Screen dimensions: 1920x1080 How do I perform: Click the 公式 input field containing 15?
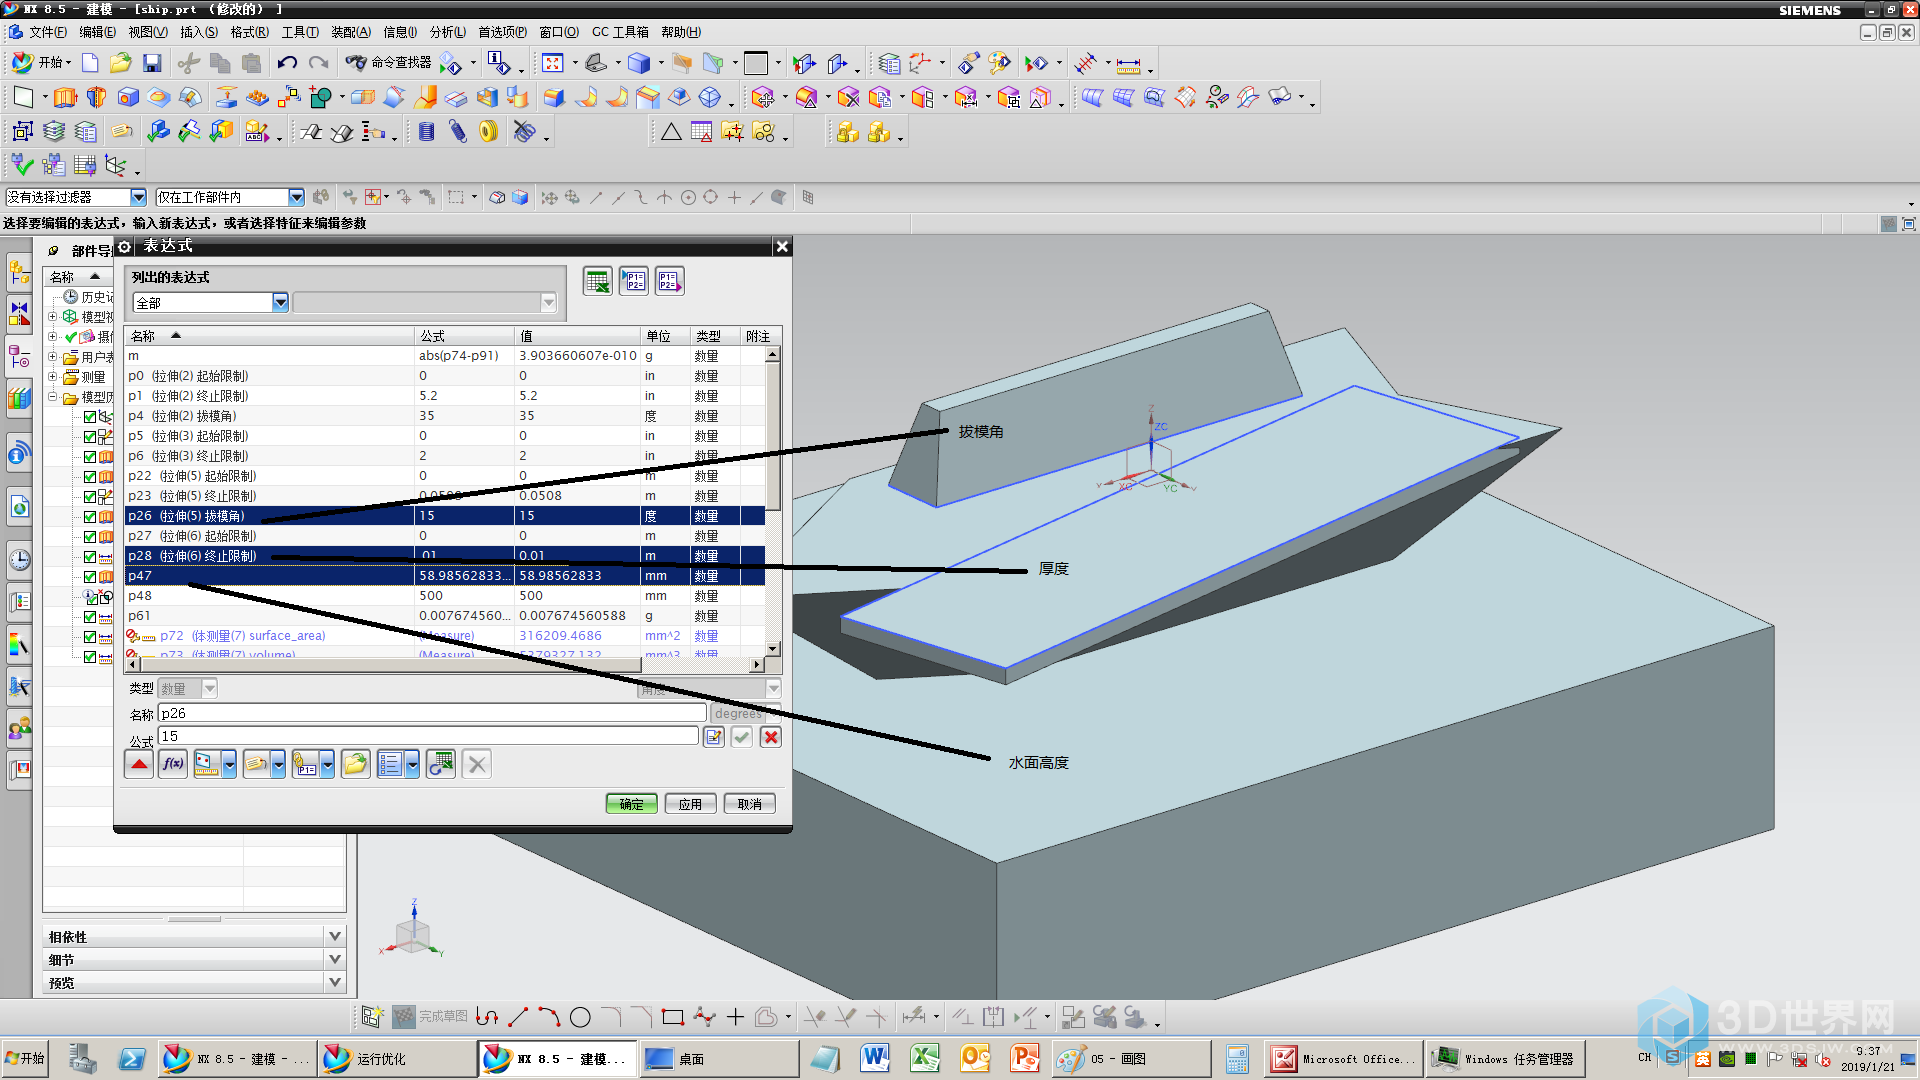[428, 736]
